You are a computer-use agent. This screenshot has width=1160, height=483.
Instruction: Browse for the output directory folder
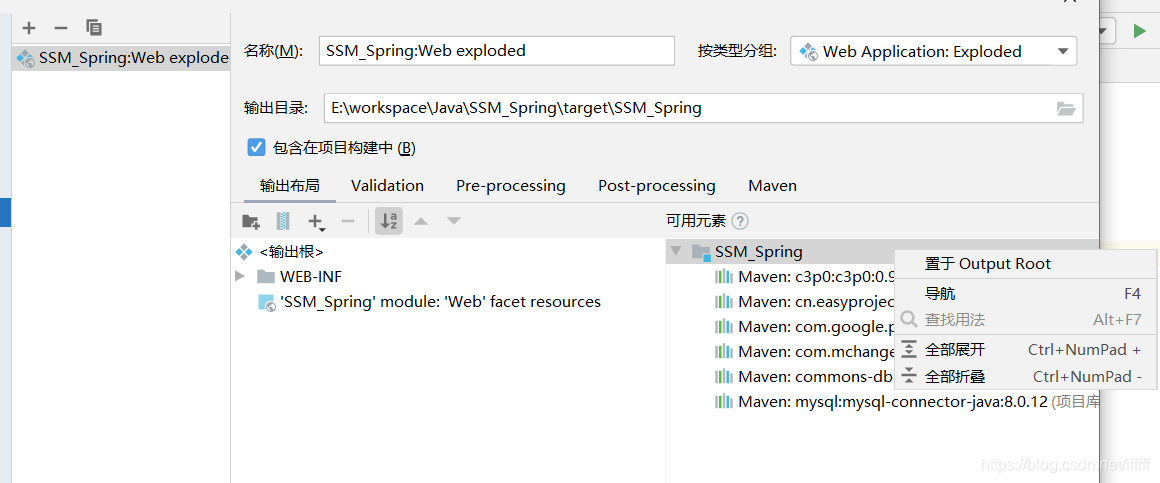pos(1065,109)
